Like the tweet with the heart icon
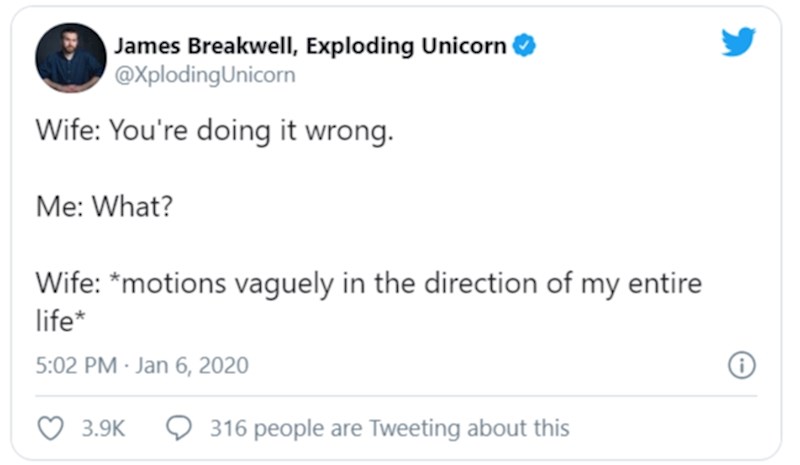The image size is (800, 465). pos(50,428)
